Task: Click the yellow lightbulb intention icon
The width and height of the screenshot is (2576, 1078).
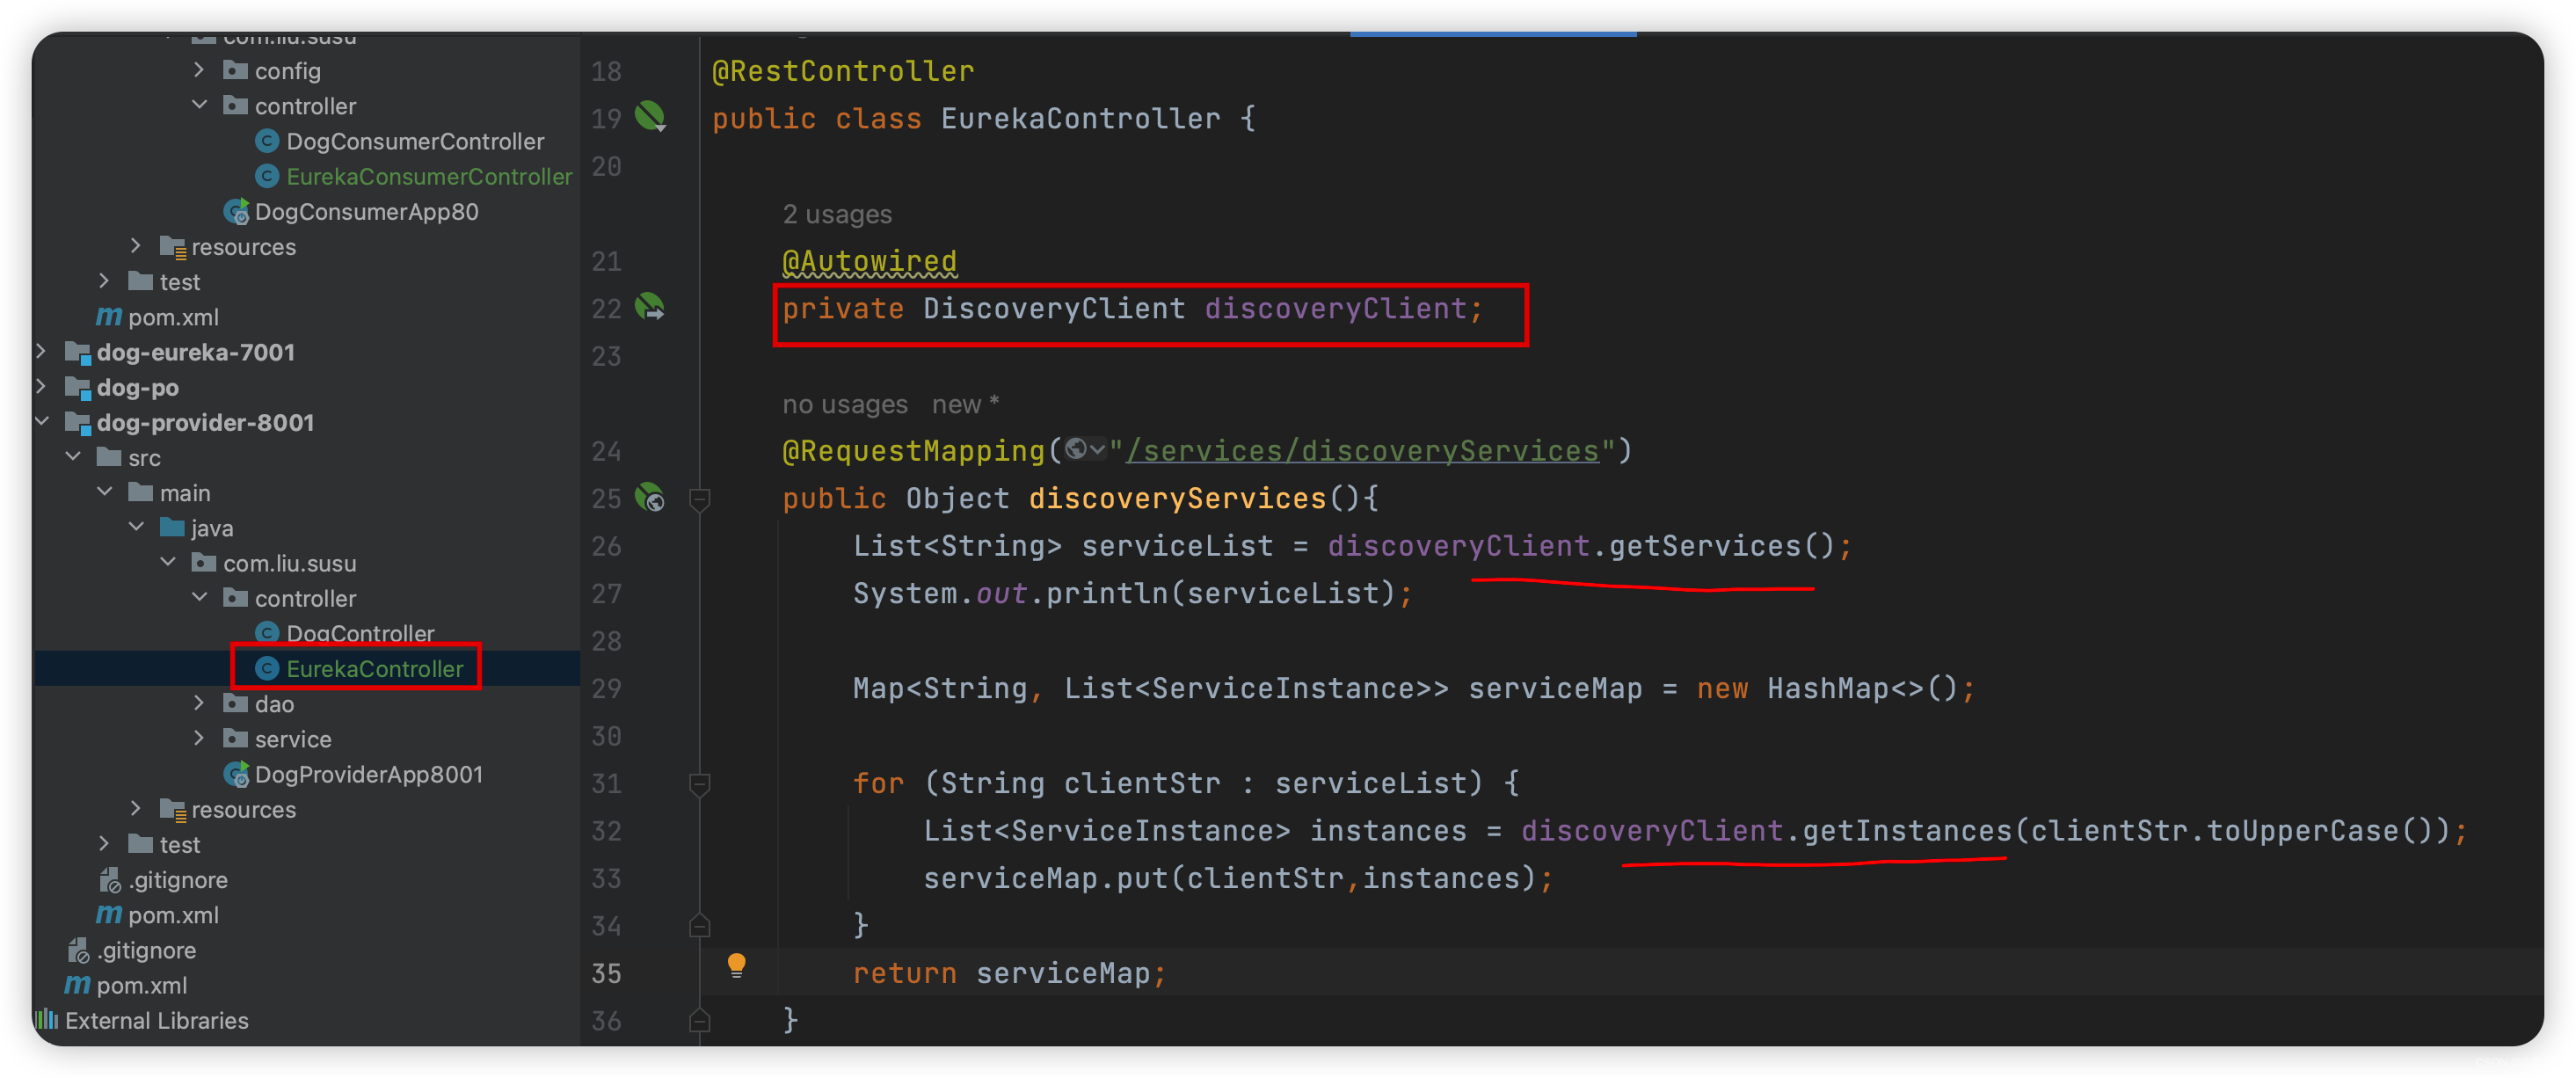Action: 737,965
